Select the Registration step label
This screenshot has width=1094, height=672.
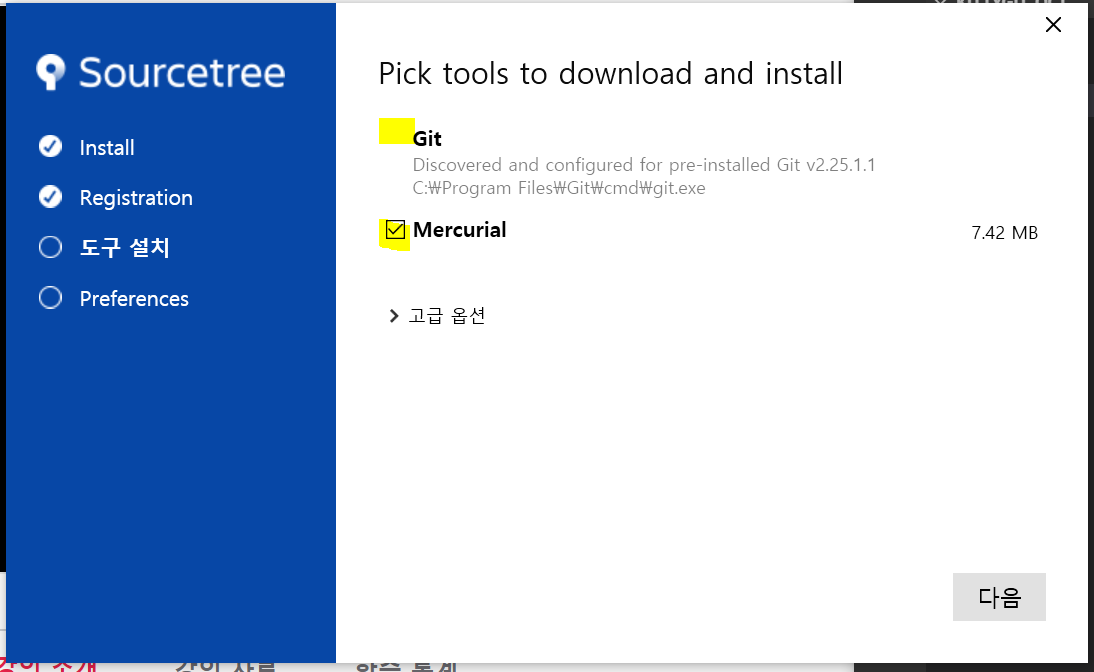pyautogui.click(x=136, y=198)
